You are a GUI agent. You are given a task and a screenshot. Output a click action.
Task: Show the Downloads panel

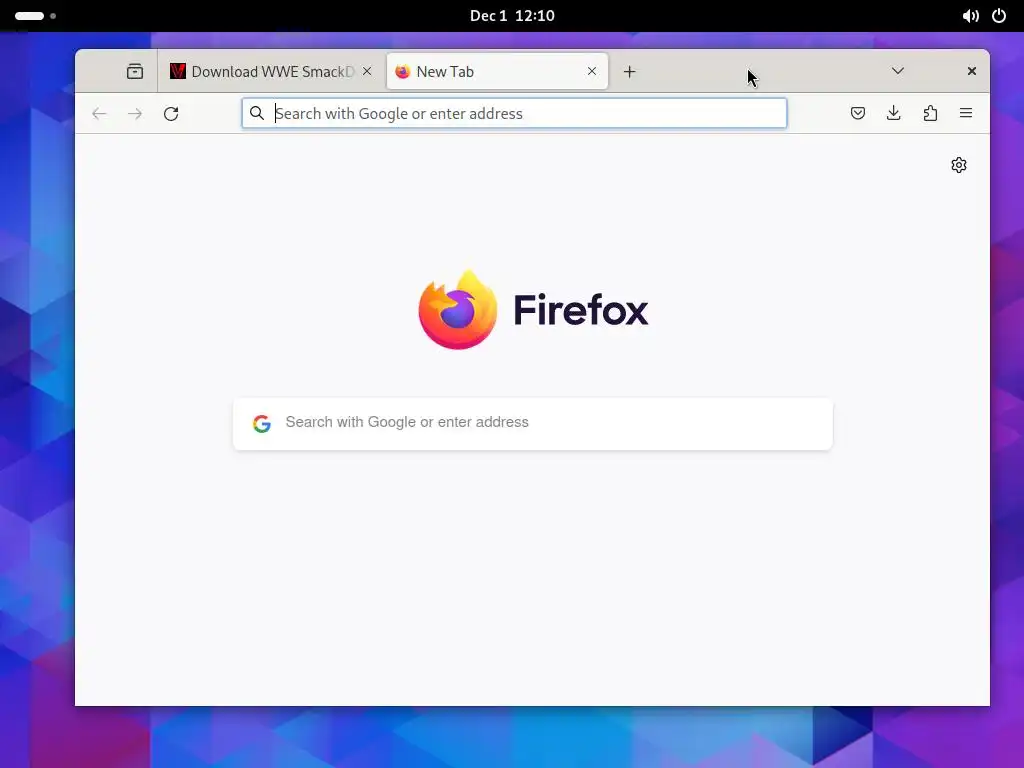(x=893, y=113)
